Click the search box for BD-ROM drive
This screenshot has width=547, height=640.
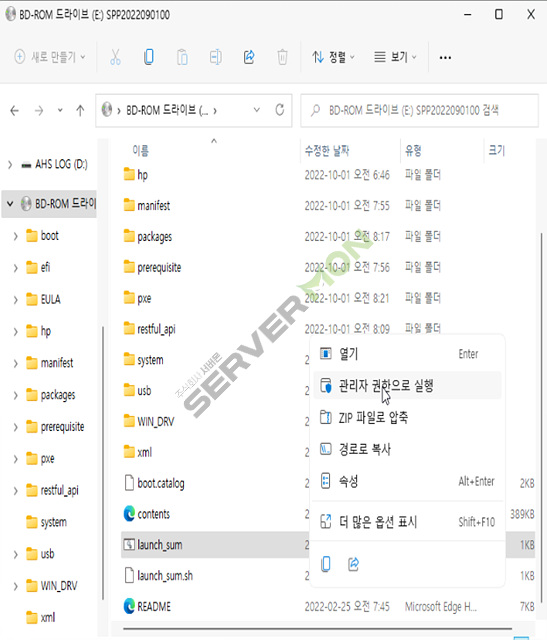419,110
